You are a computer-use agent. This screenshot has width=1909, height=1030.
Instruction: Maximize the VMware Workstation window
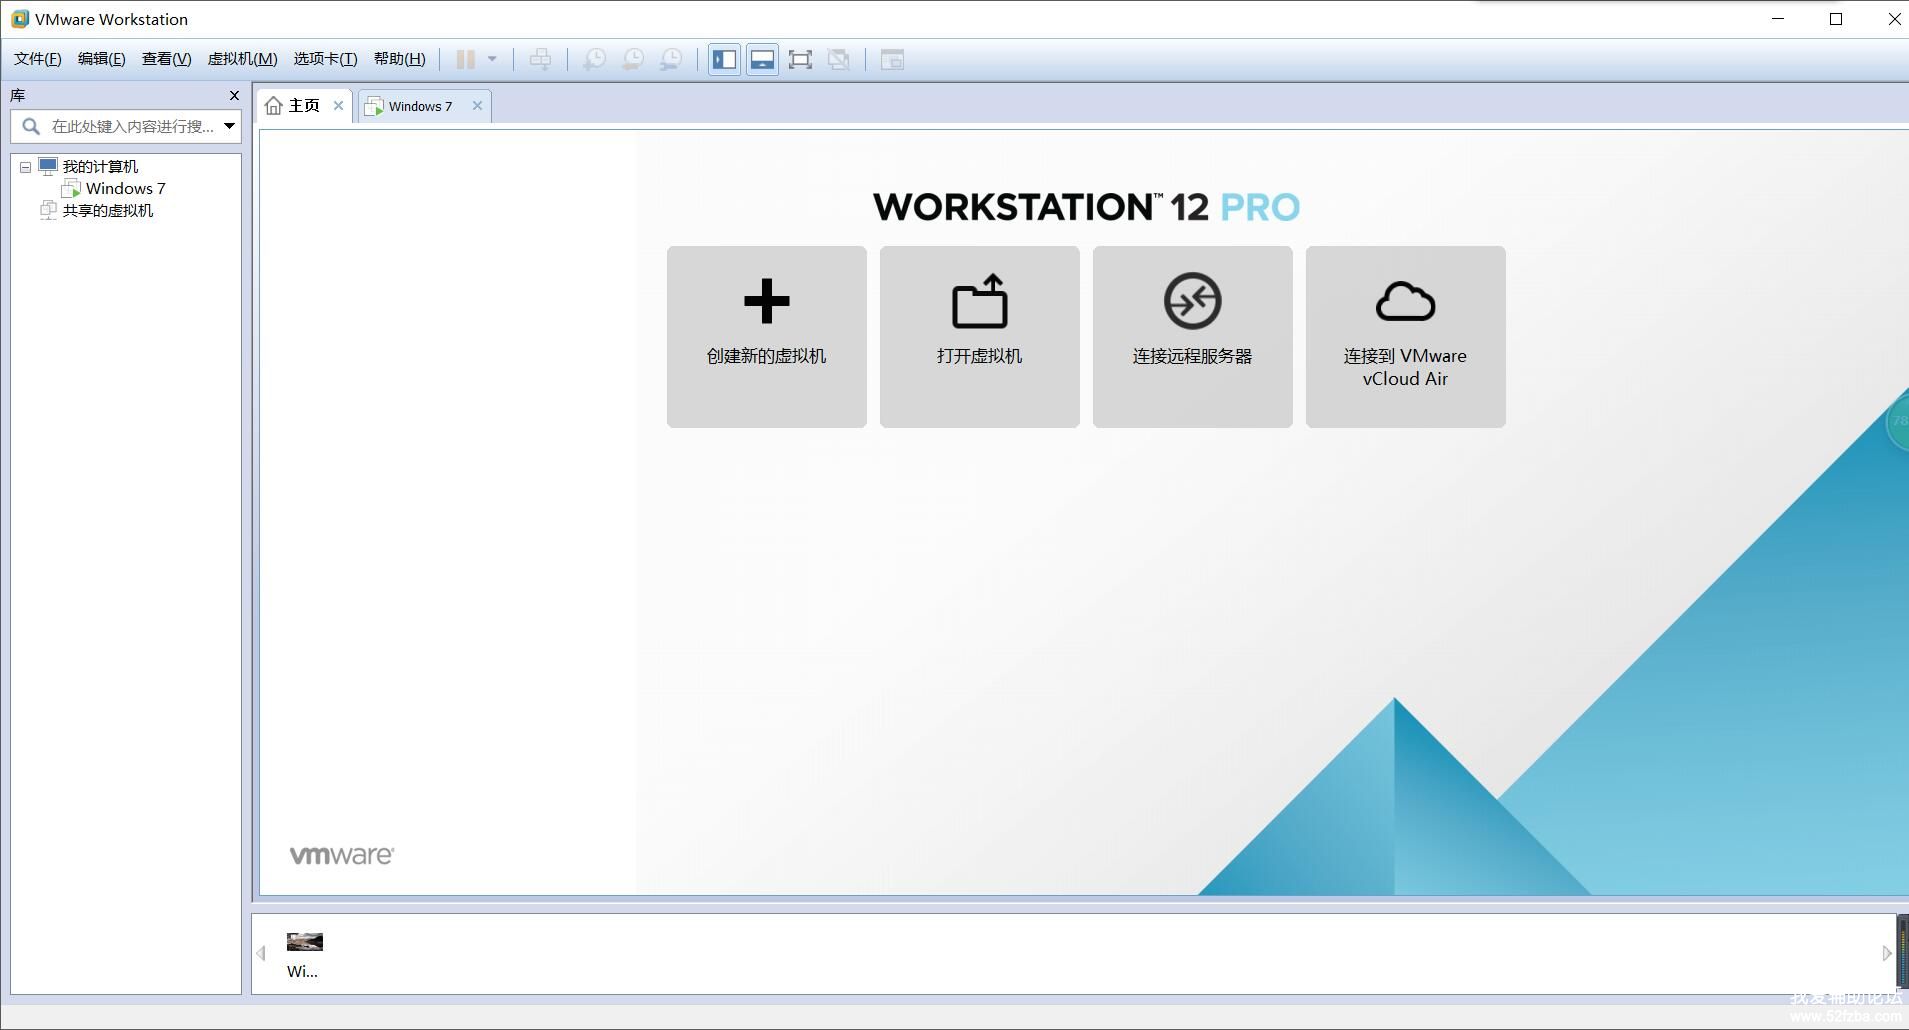click(x=1836, y=19)
